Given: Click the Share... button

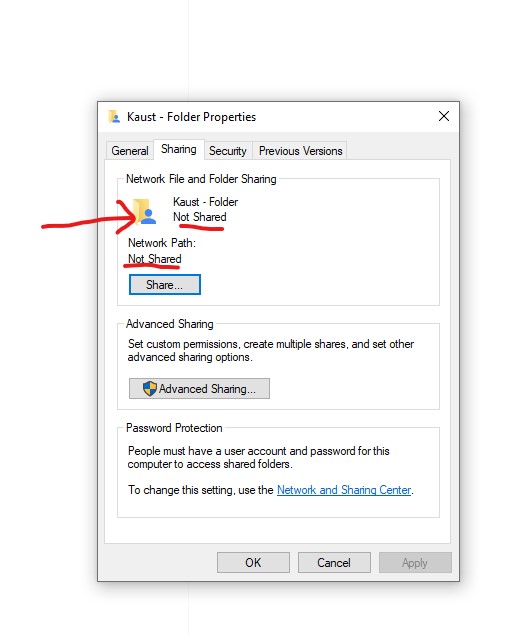Looking at the screenshot, I should coord(165,285).
